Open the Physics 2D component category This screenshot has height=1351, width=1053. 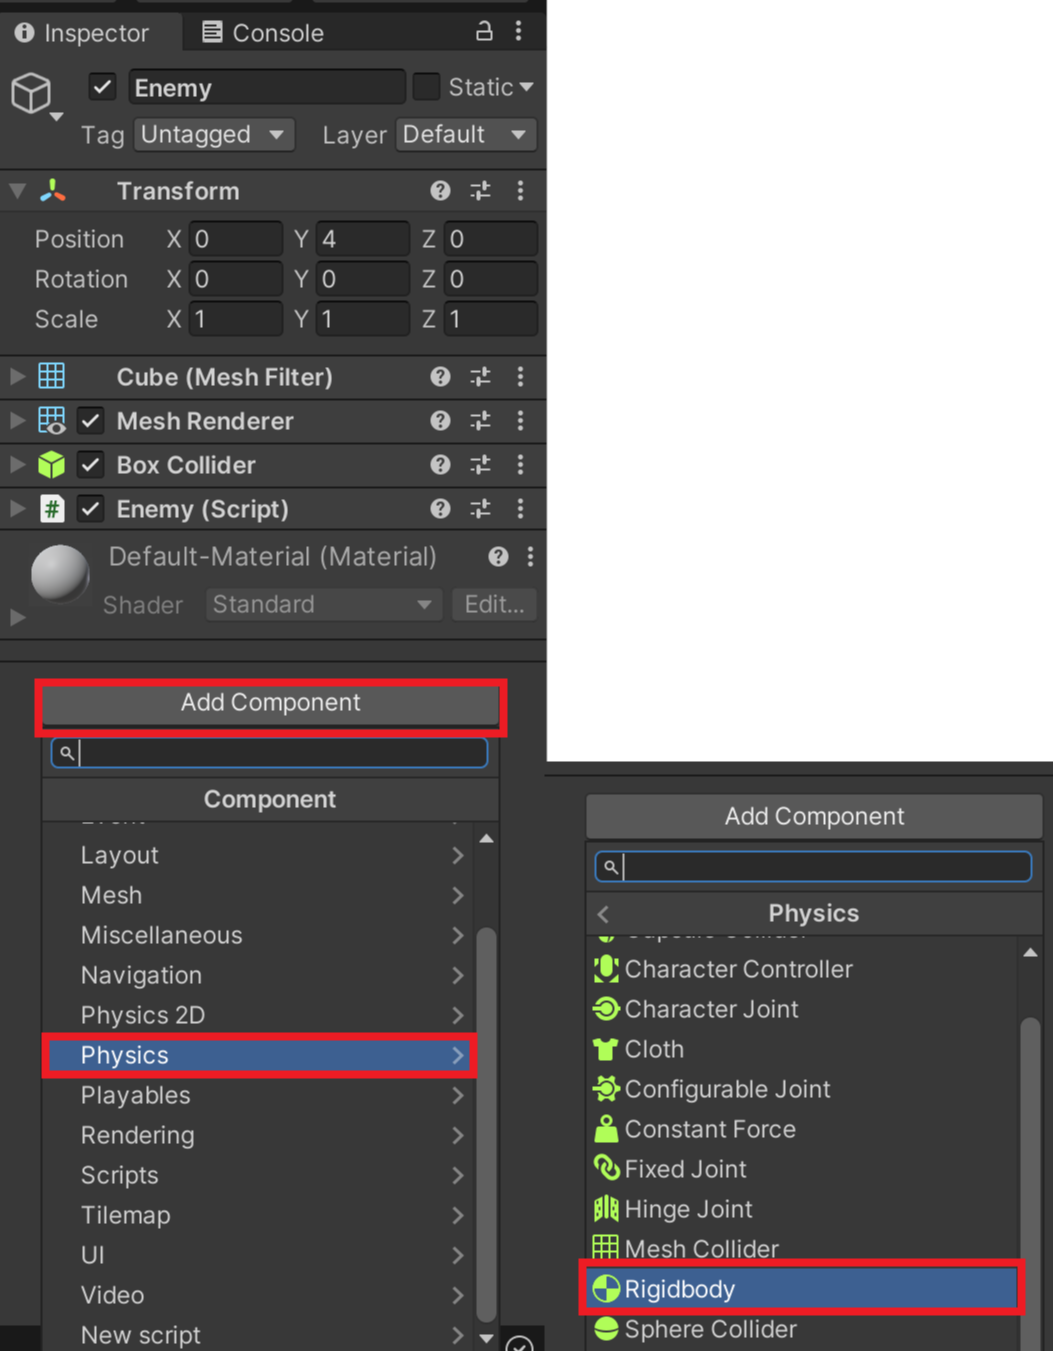point(259,1015)
